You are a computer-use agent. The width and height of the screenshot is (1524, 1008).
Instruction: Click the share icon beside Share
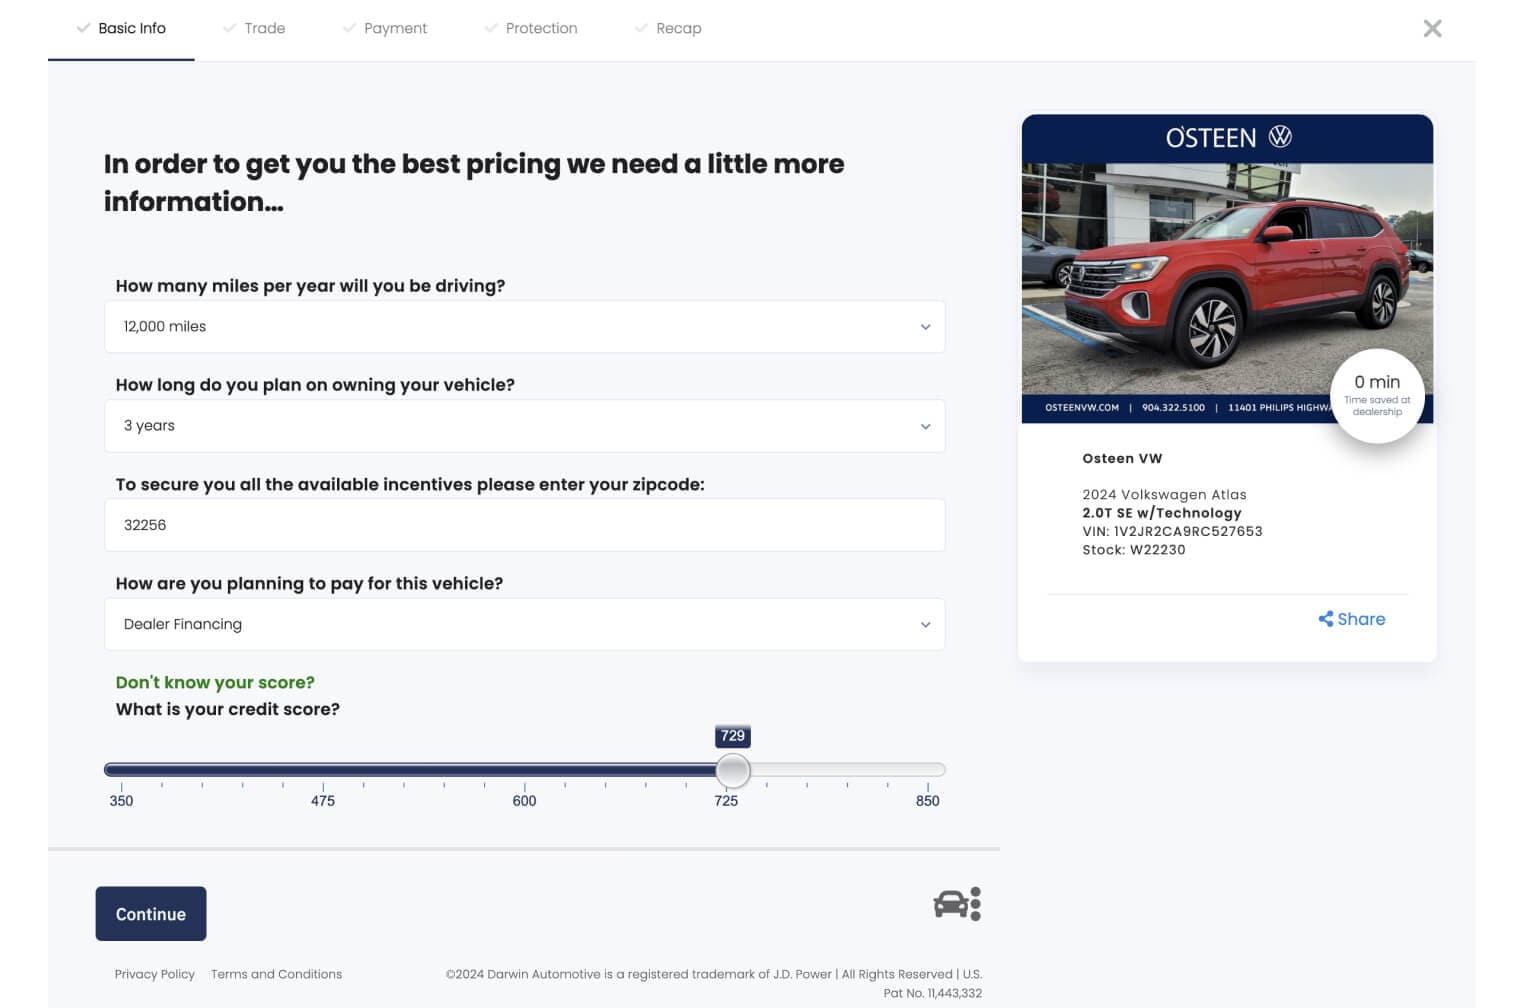[1325, 619]
